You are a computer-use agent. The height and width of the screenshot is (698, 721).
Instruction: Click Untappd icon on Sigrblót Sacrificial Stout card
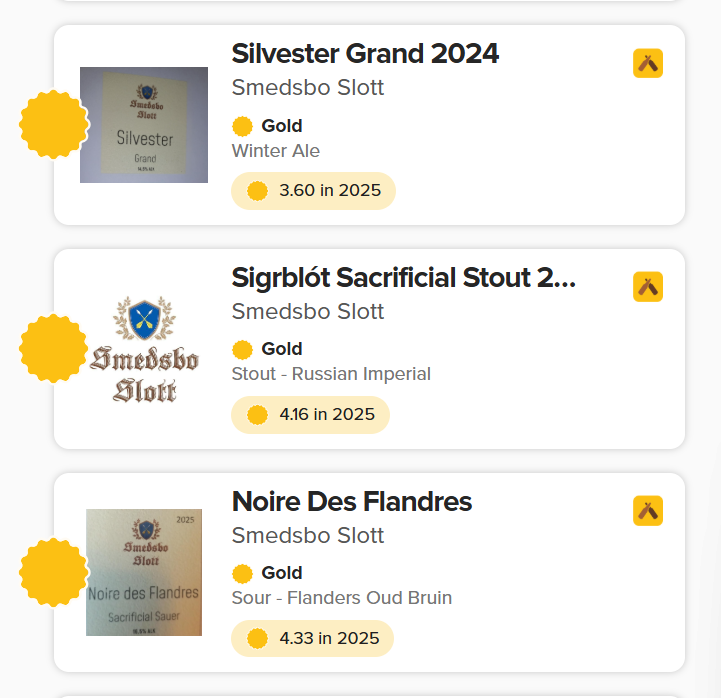[x=648, y=287]
